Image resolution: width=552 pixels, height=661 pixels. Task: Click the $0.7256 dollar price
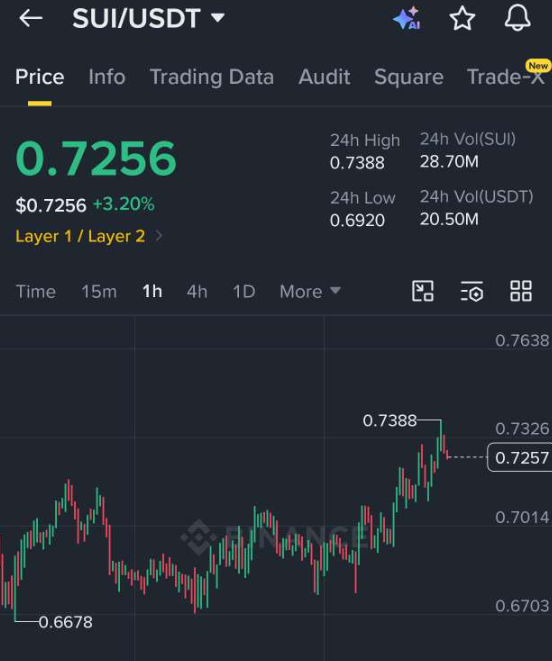(51, 205)
